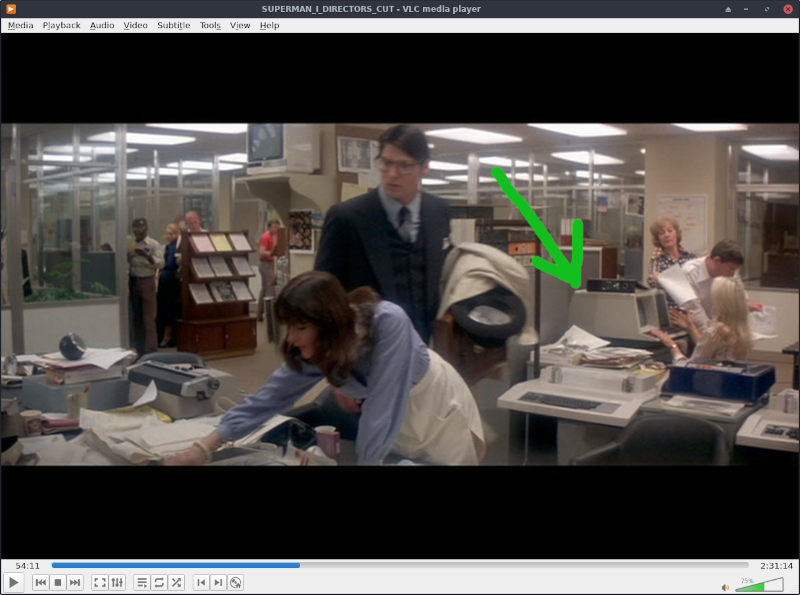
Task: Open the View menu
Action: pyautogui.click(x=240, y=26)
